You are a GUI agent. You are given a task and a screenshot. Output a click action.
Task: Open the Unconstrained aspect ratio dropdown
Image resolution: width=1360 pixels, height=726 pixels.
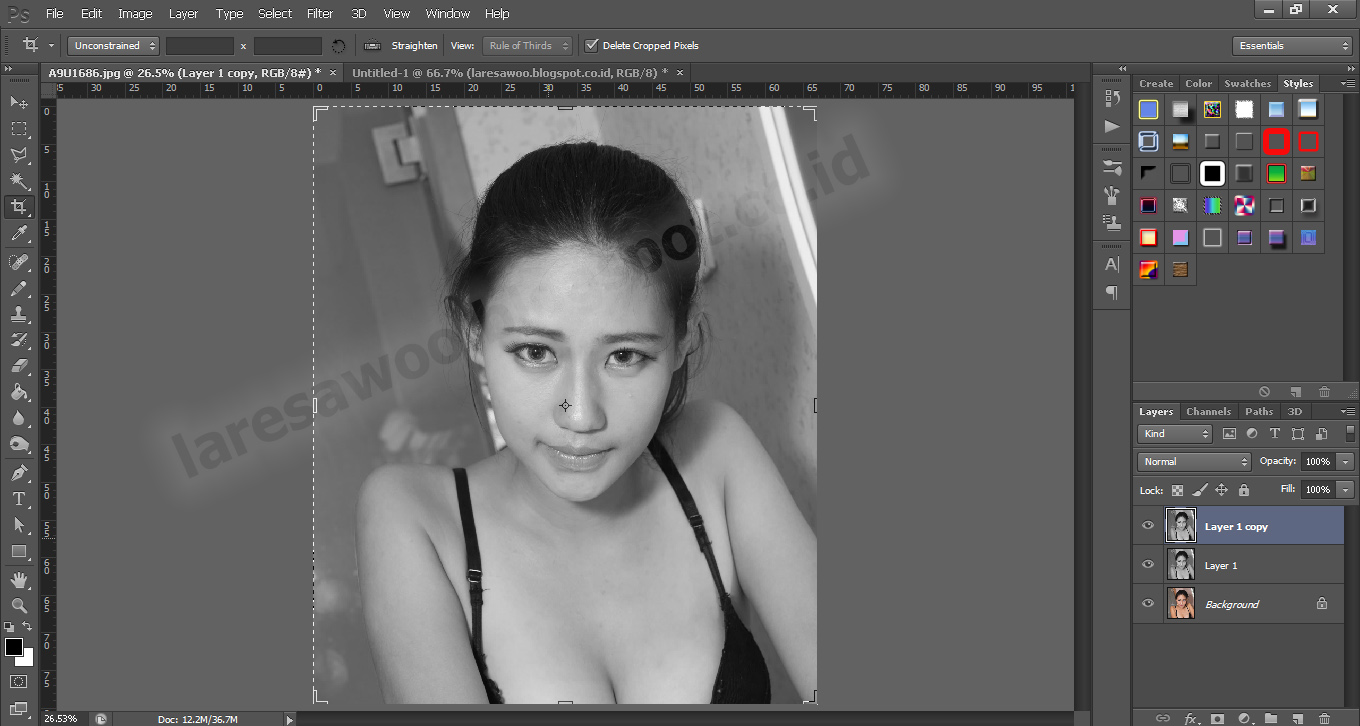click(114, 46)
